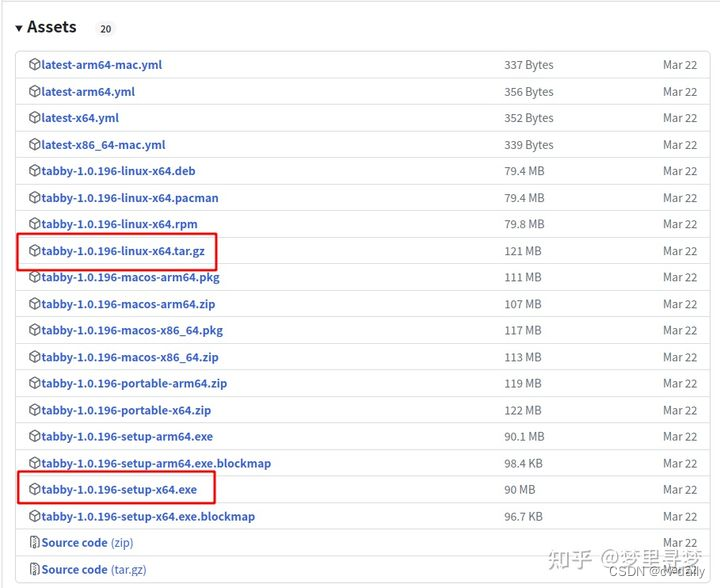Click the 111 MB size value
Screen dimensions: 720x588
pyautogui.click(x=523, y=277)
